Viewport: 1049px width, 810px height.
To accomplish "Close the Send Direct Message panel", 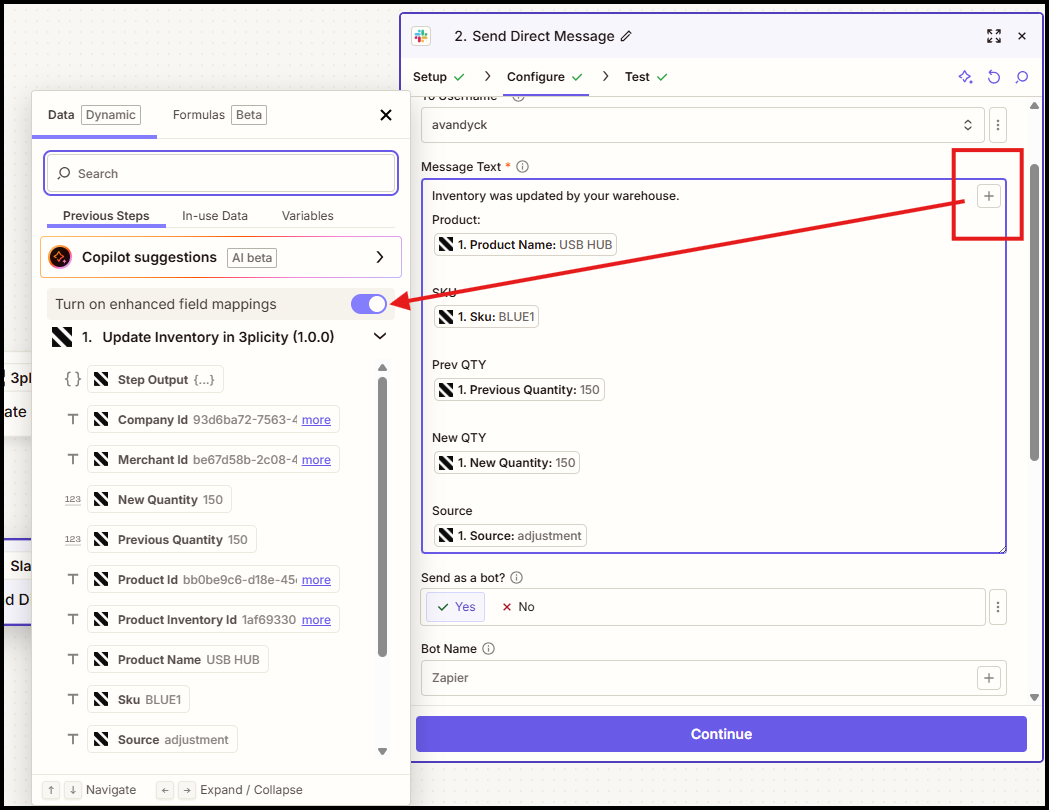I will [x=1022, y=36].
